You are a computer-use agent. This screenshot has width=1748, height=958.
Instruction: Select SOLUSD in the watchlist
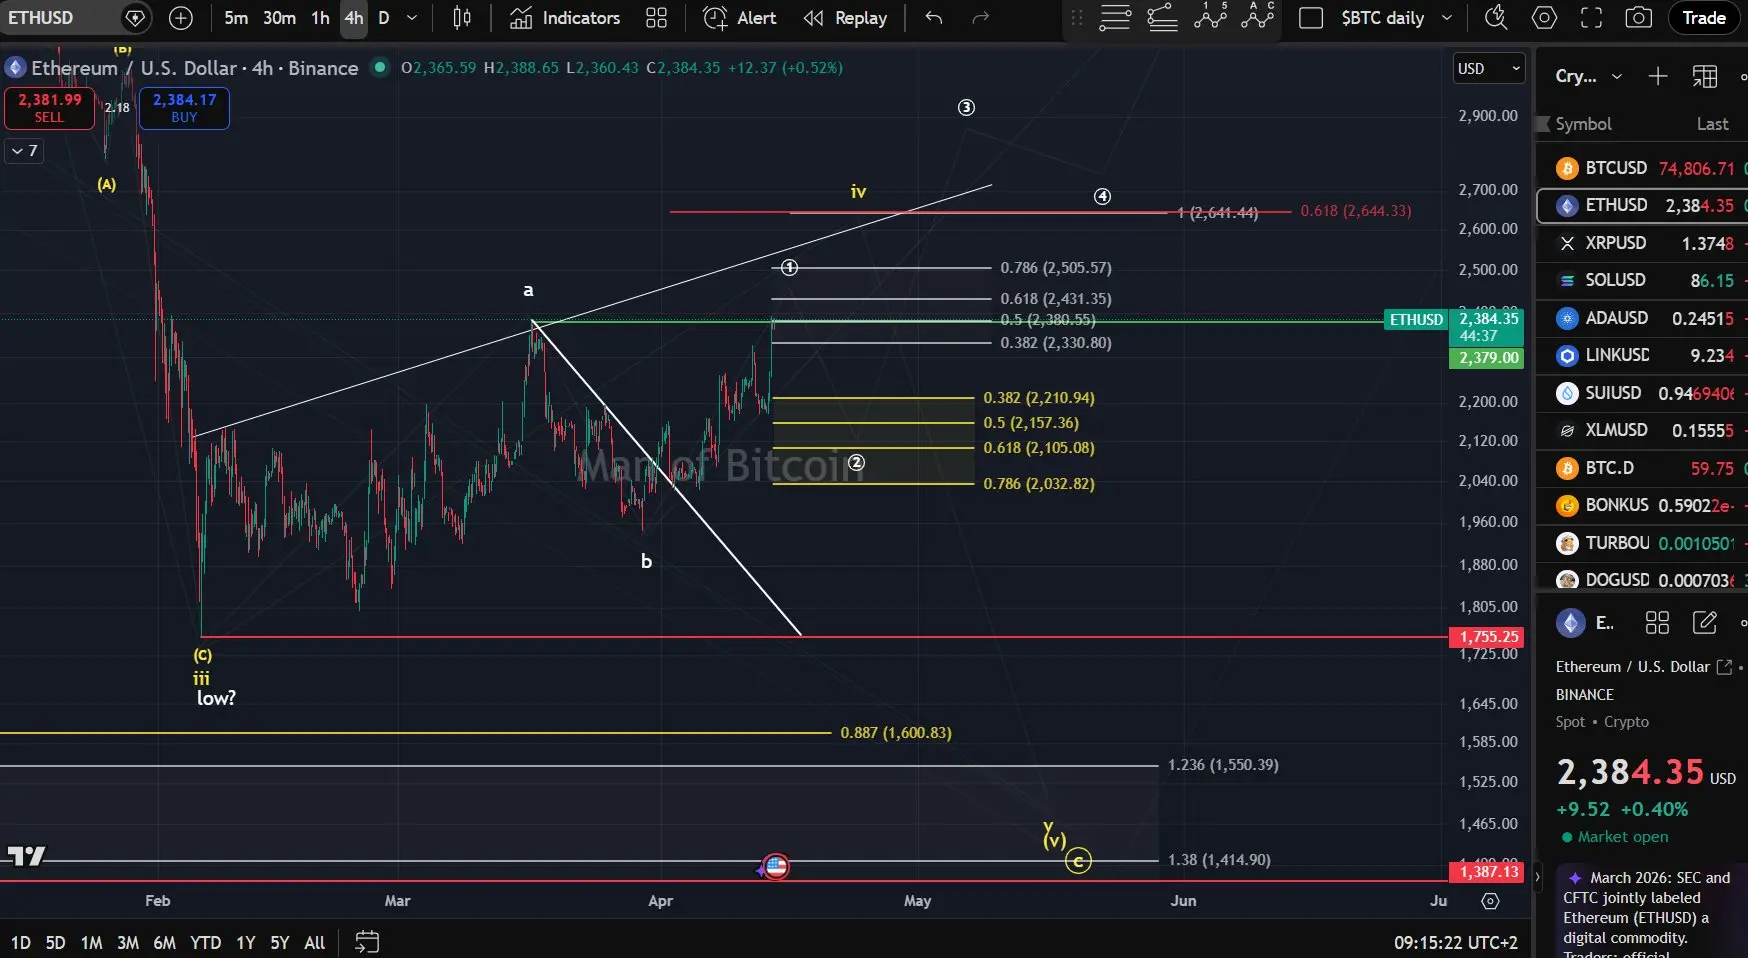click(x=1642, y=280)
